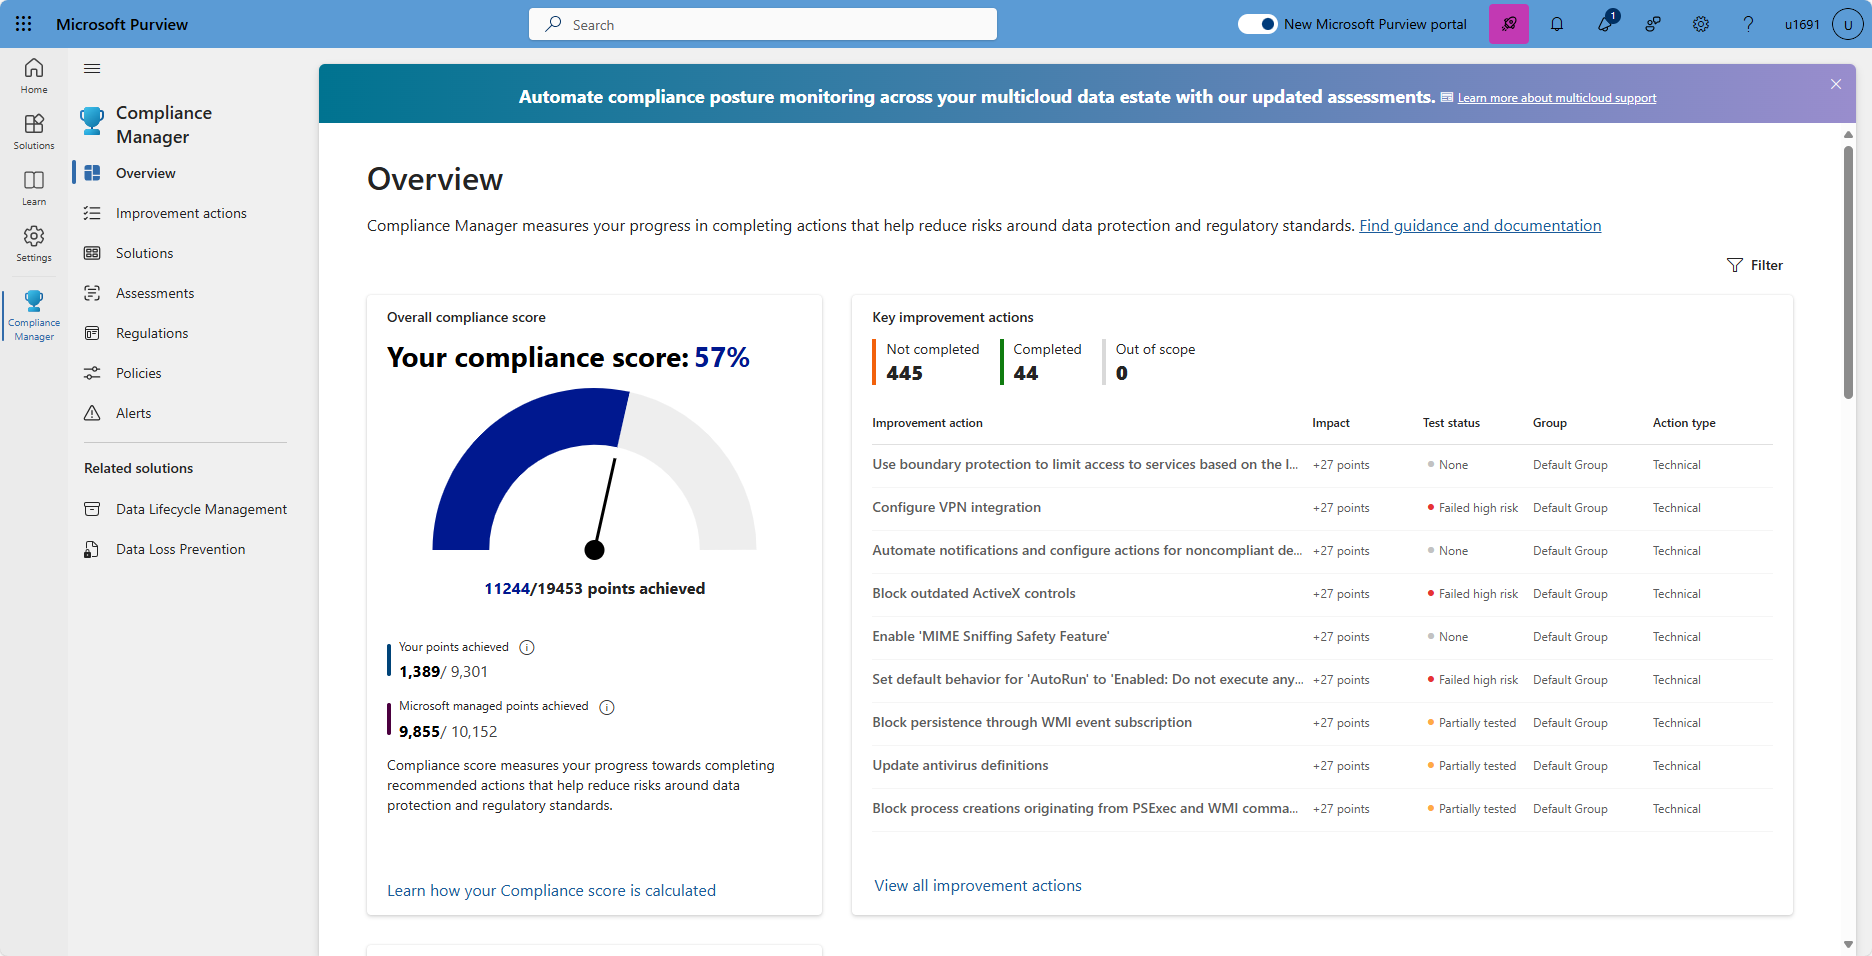Open the Filter options
Viewport: 1872px width, 956px height.
click(1755, 265)
